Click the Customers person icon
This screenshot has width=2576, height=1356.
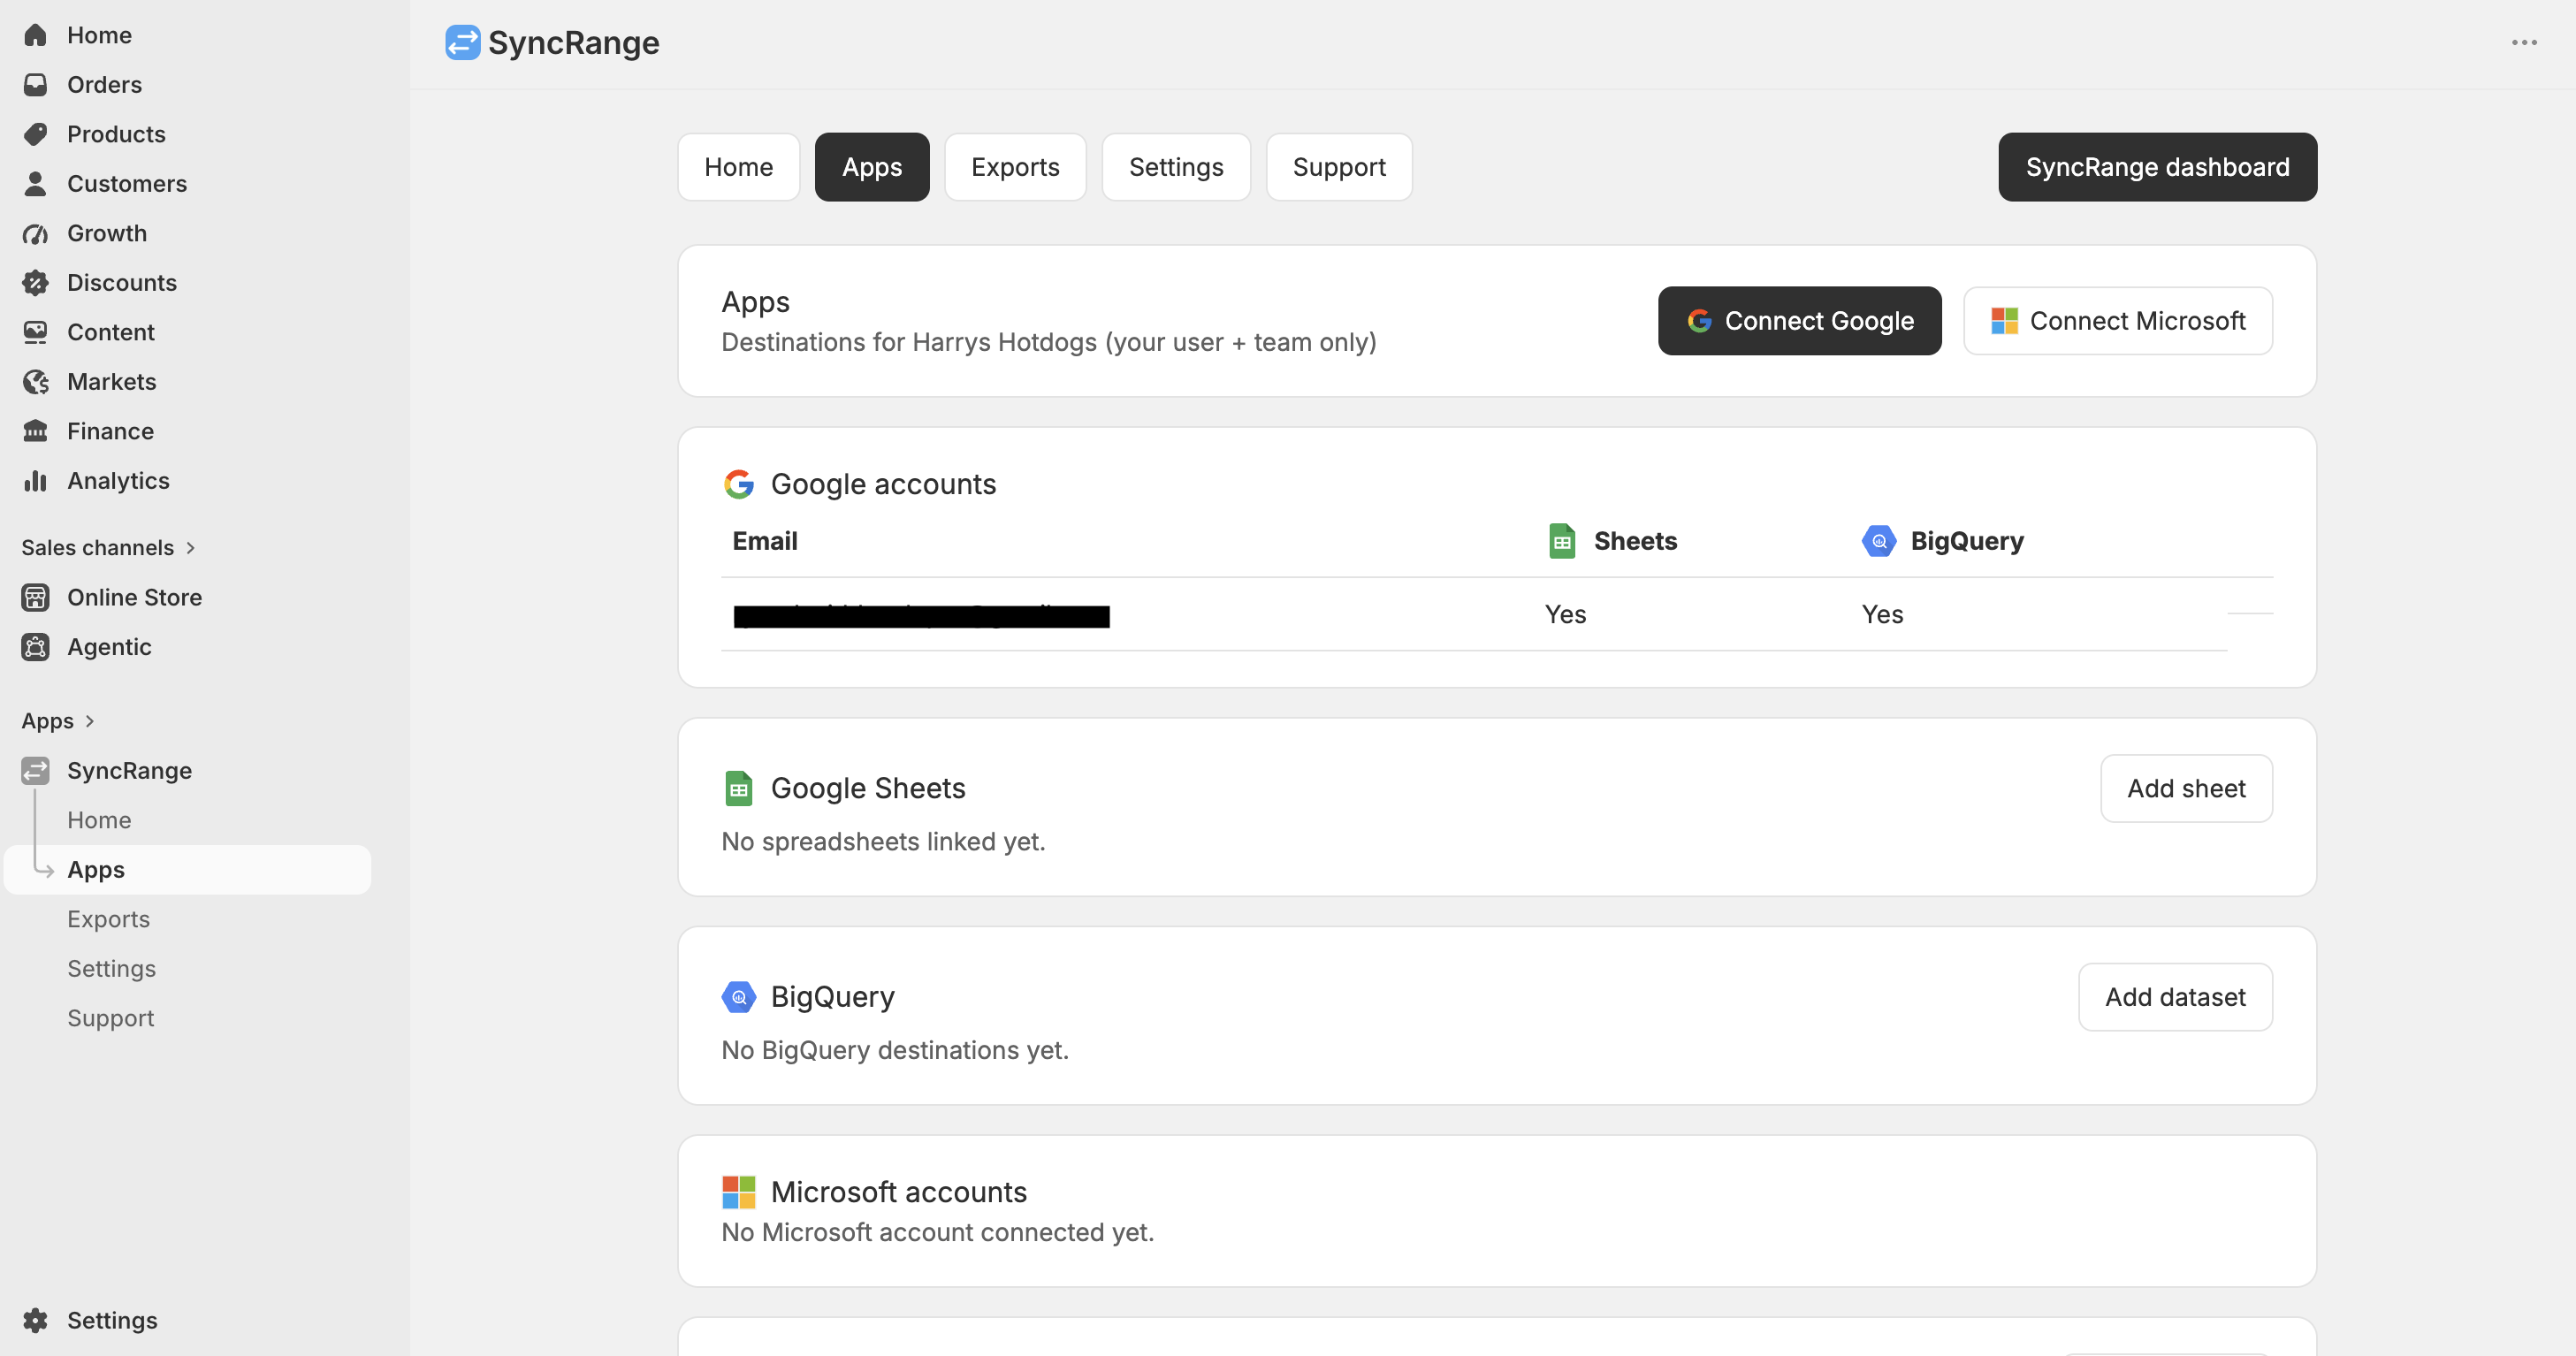pos(35,183)
